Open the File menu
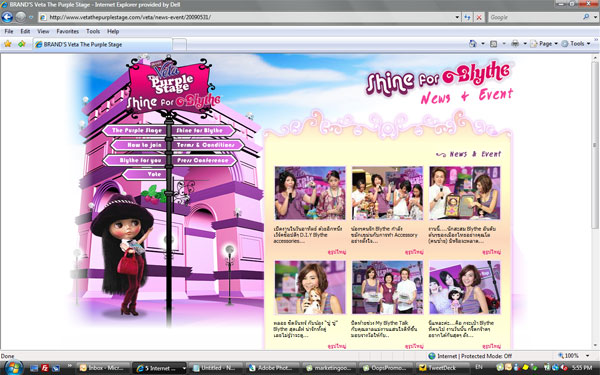Viewport: 600px width, 375px height. [8, 31]
